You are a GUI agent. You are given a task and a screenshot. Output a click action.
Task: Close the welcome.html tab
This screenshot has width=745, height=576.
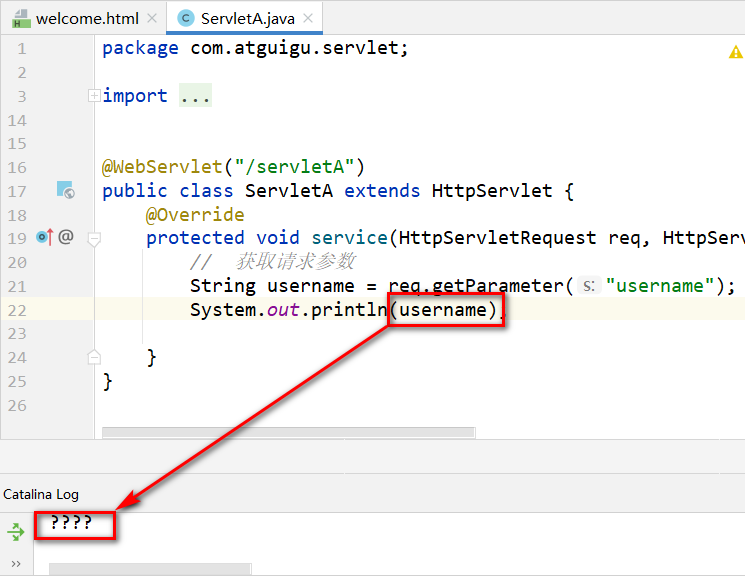tap(151, 19)
